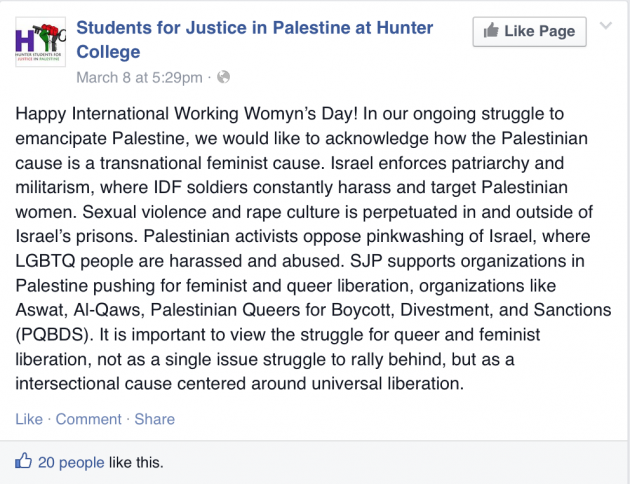This screenshot has height=484, width=630.
Task: Click the globe public-audience icon
Action: pos(223,77)
